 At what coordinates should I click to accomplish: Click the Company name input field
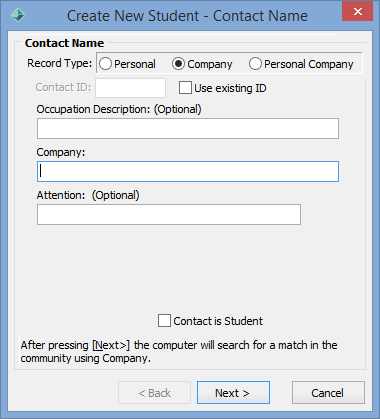[x=188, y=172]
